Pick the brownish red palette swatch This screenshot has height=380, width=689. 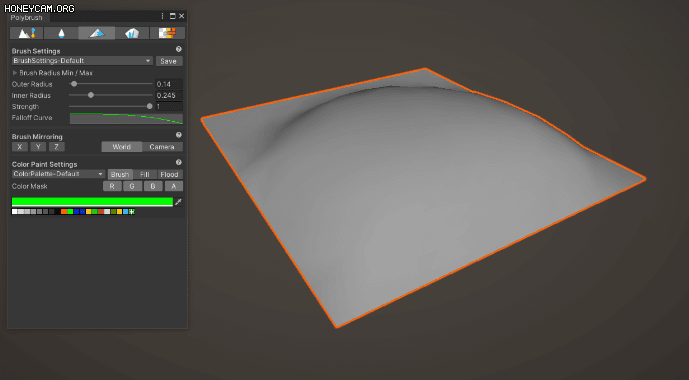pyautogui.click(x=101, y=212)
